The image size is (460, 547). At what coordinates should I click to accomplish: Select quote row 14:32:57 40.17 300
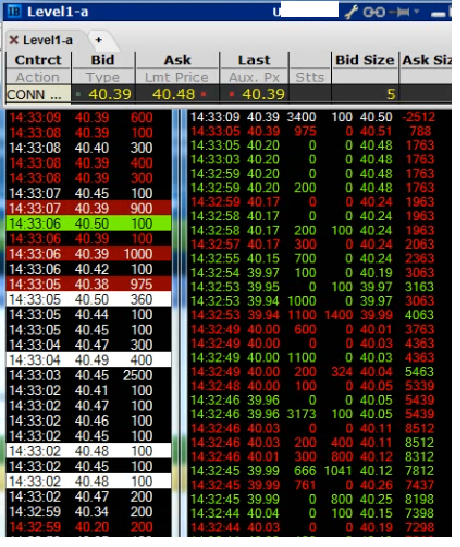click(312, 244)
